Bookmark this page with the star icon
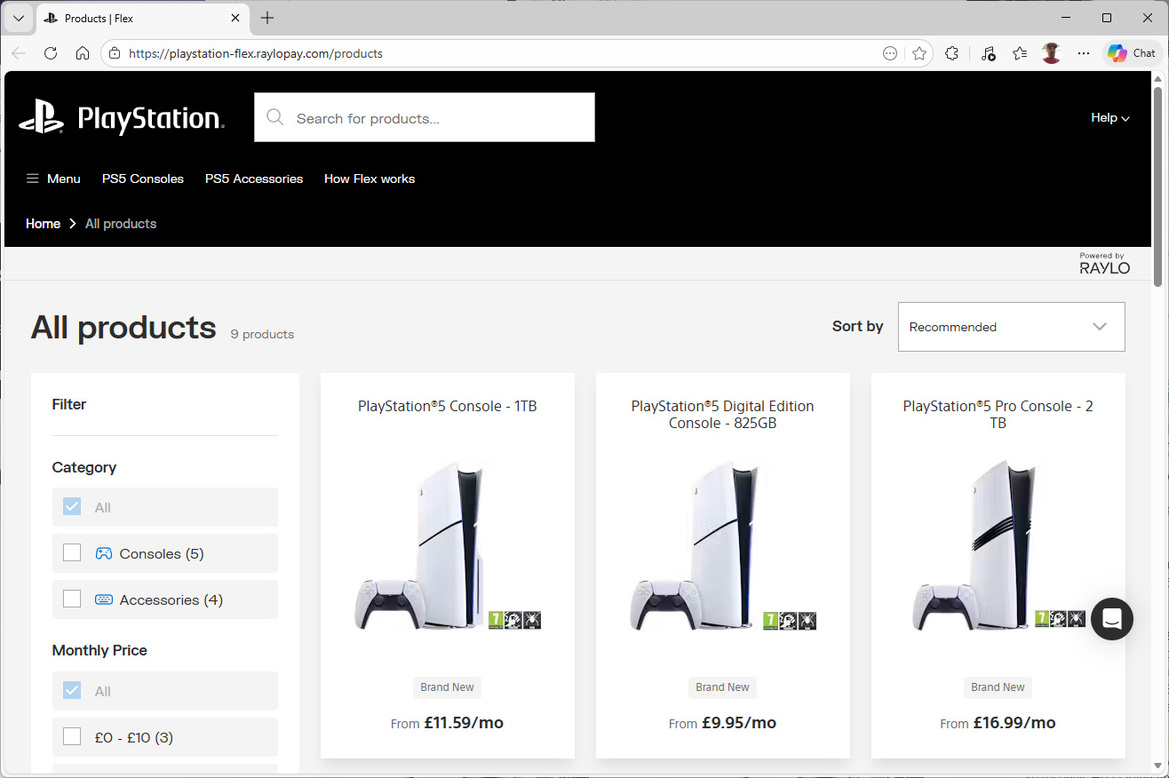This screenshot has height=778, width=1169. pos(919,54)
